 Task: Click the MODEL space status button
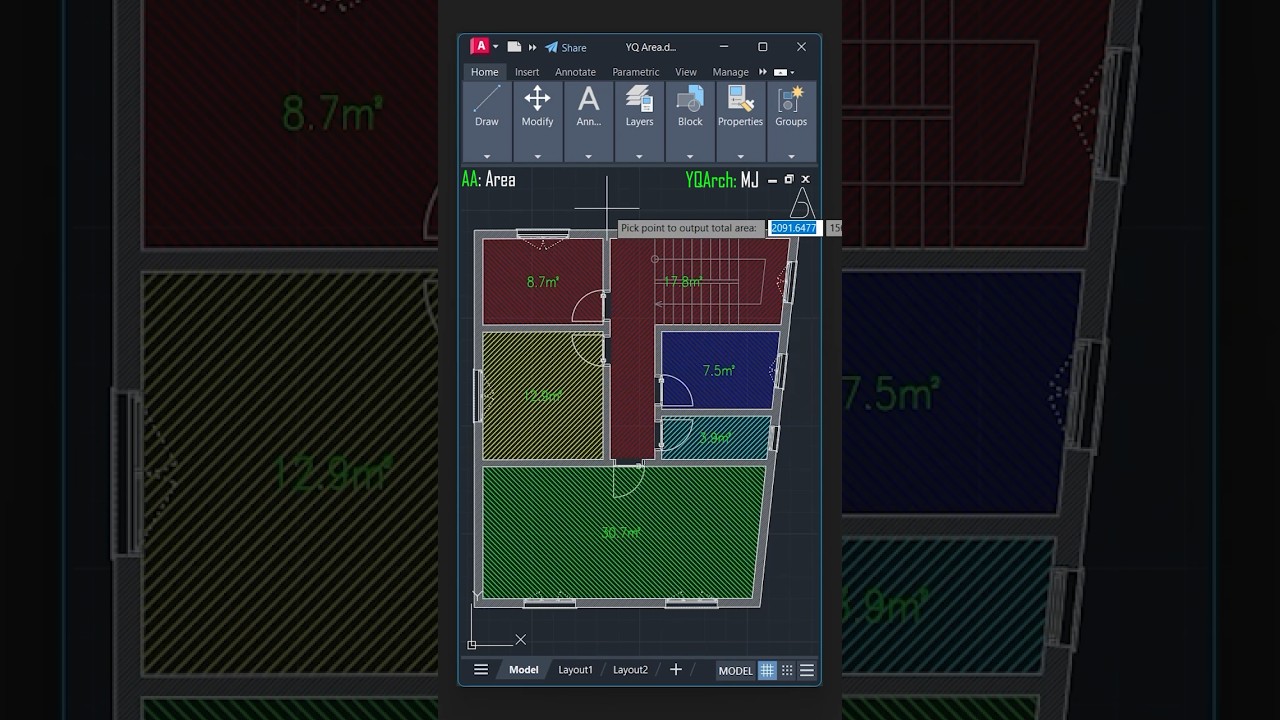tap(735, 671)
